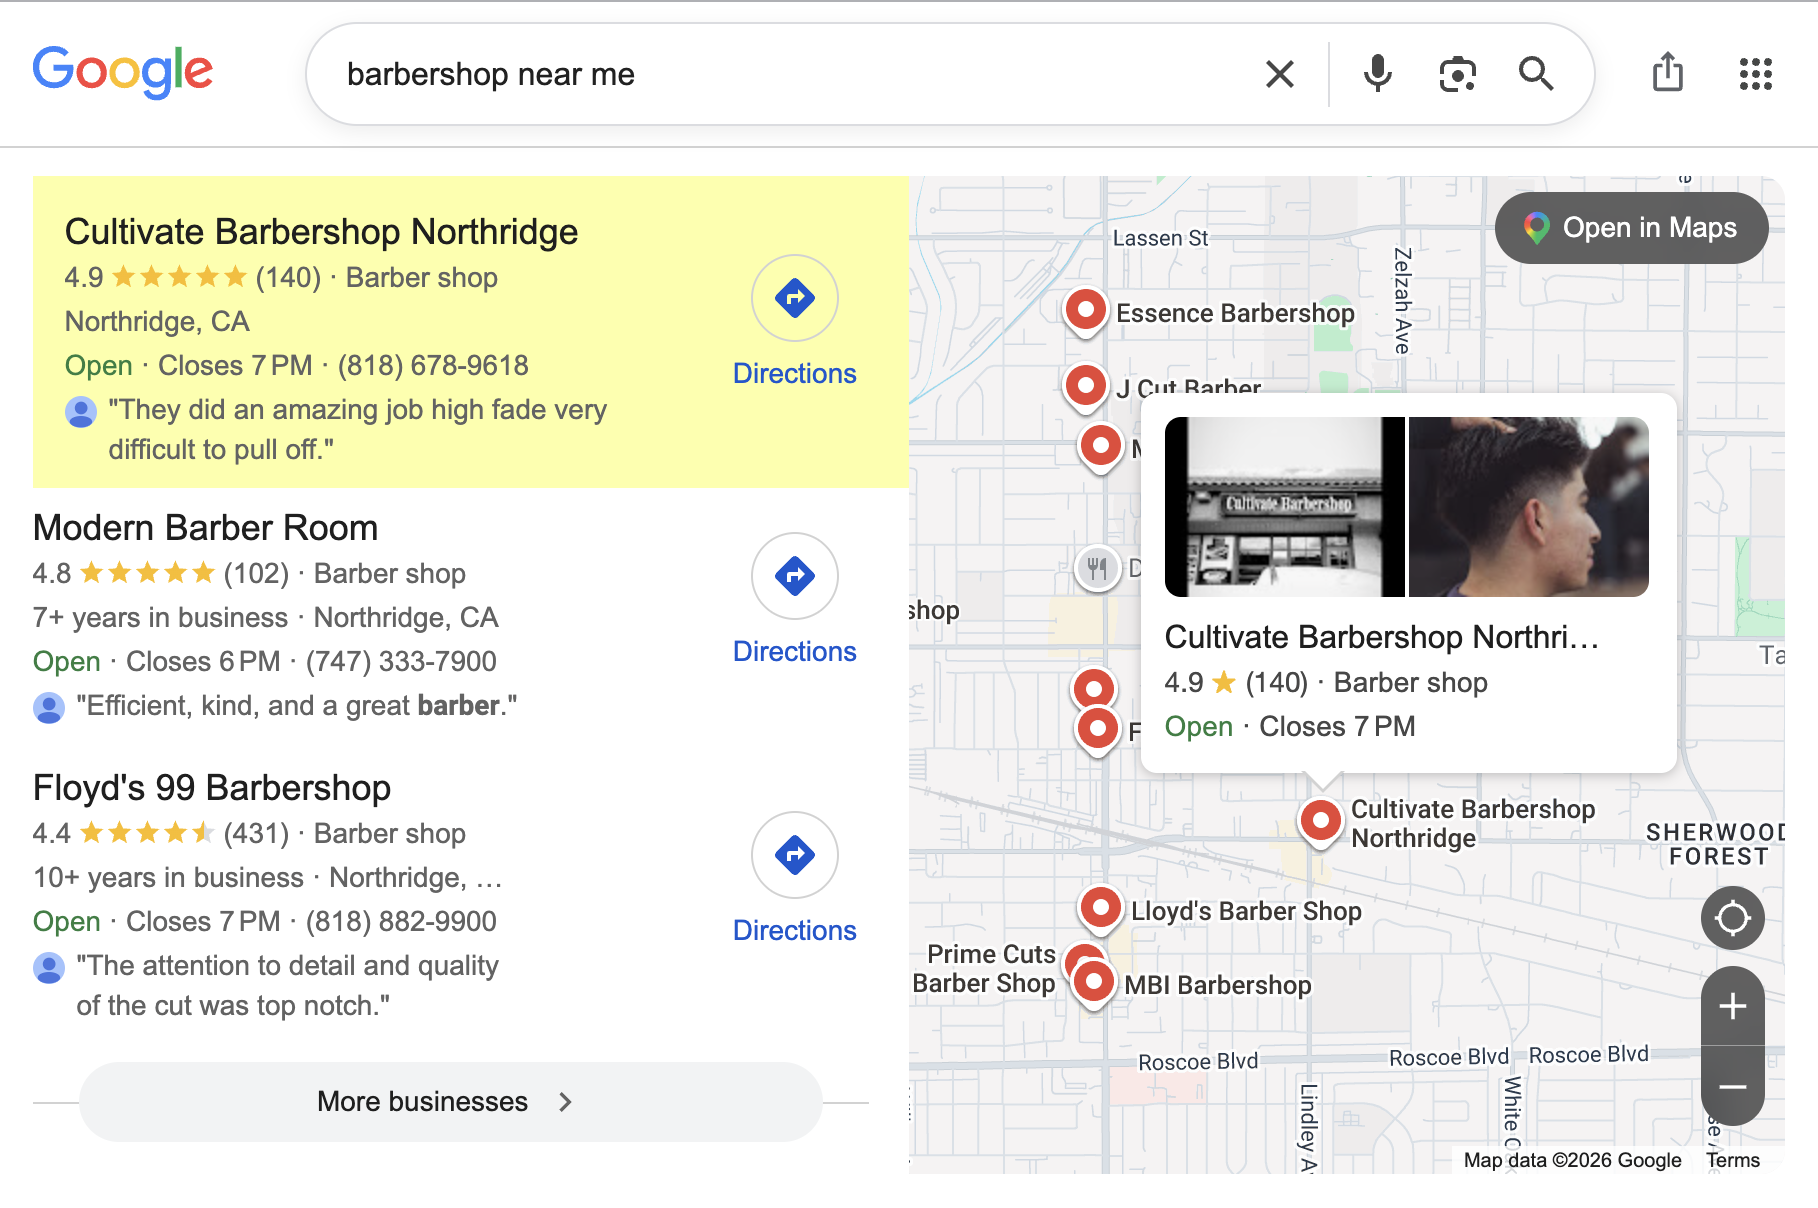Select J Cut Barber map pin
This screenshot has height=1208, width=1818.
pyautogui.click(x=1085, y=386)
